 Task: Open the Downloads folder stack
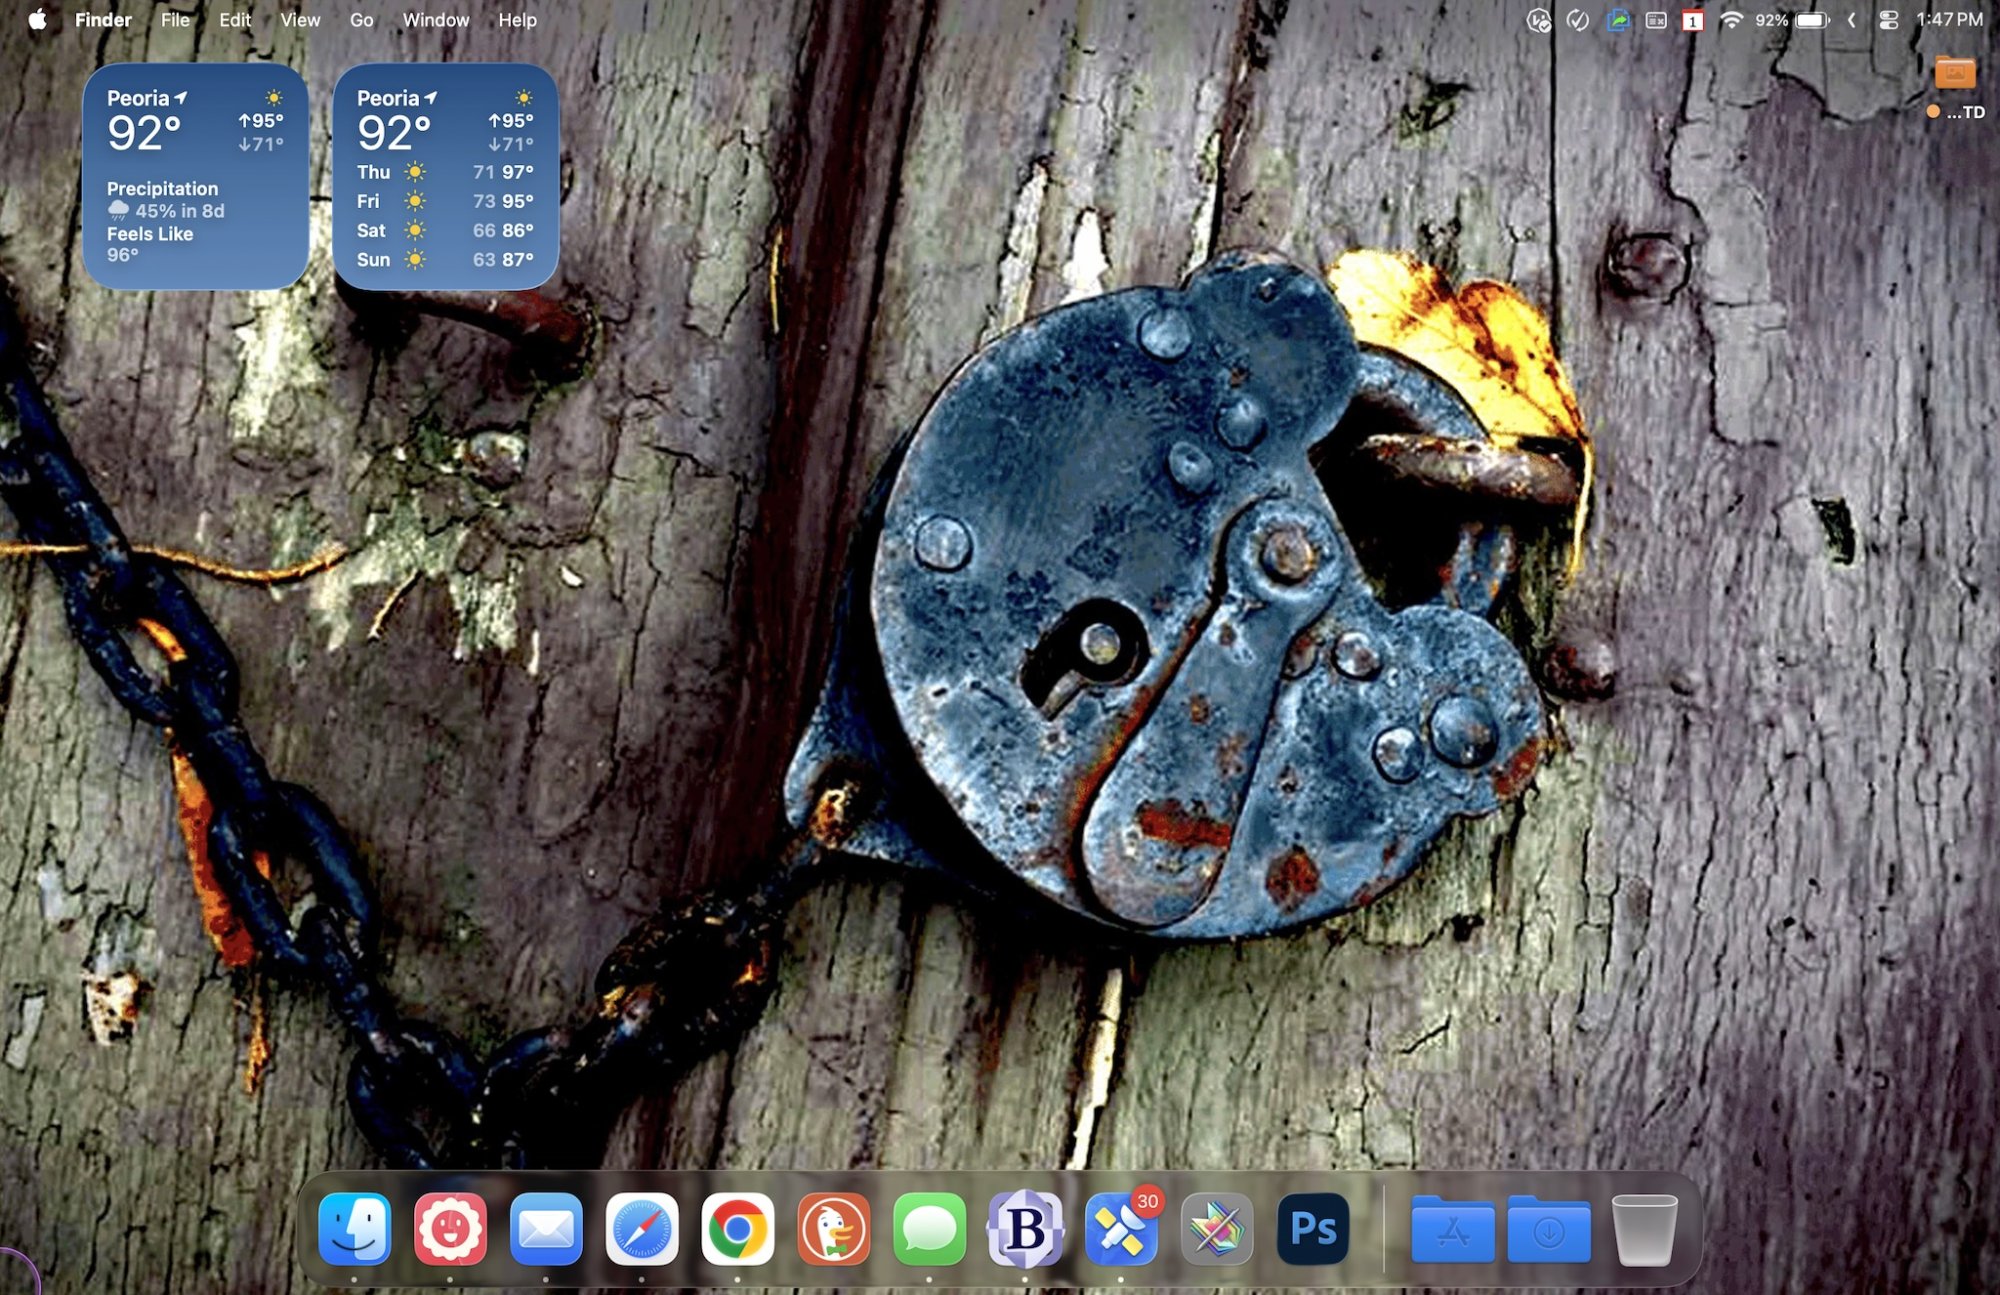1548,1228
